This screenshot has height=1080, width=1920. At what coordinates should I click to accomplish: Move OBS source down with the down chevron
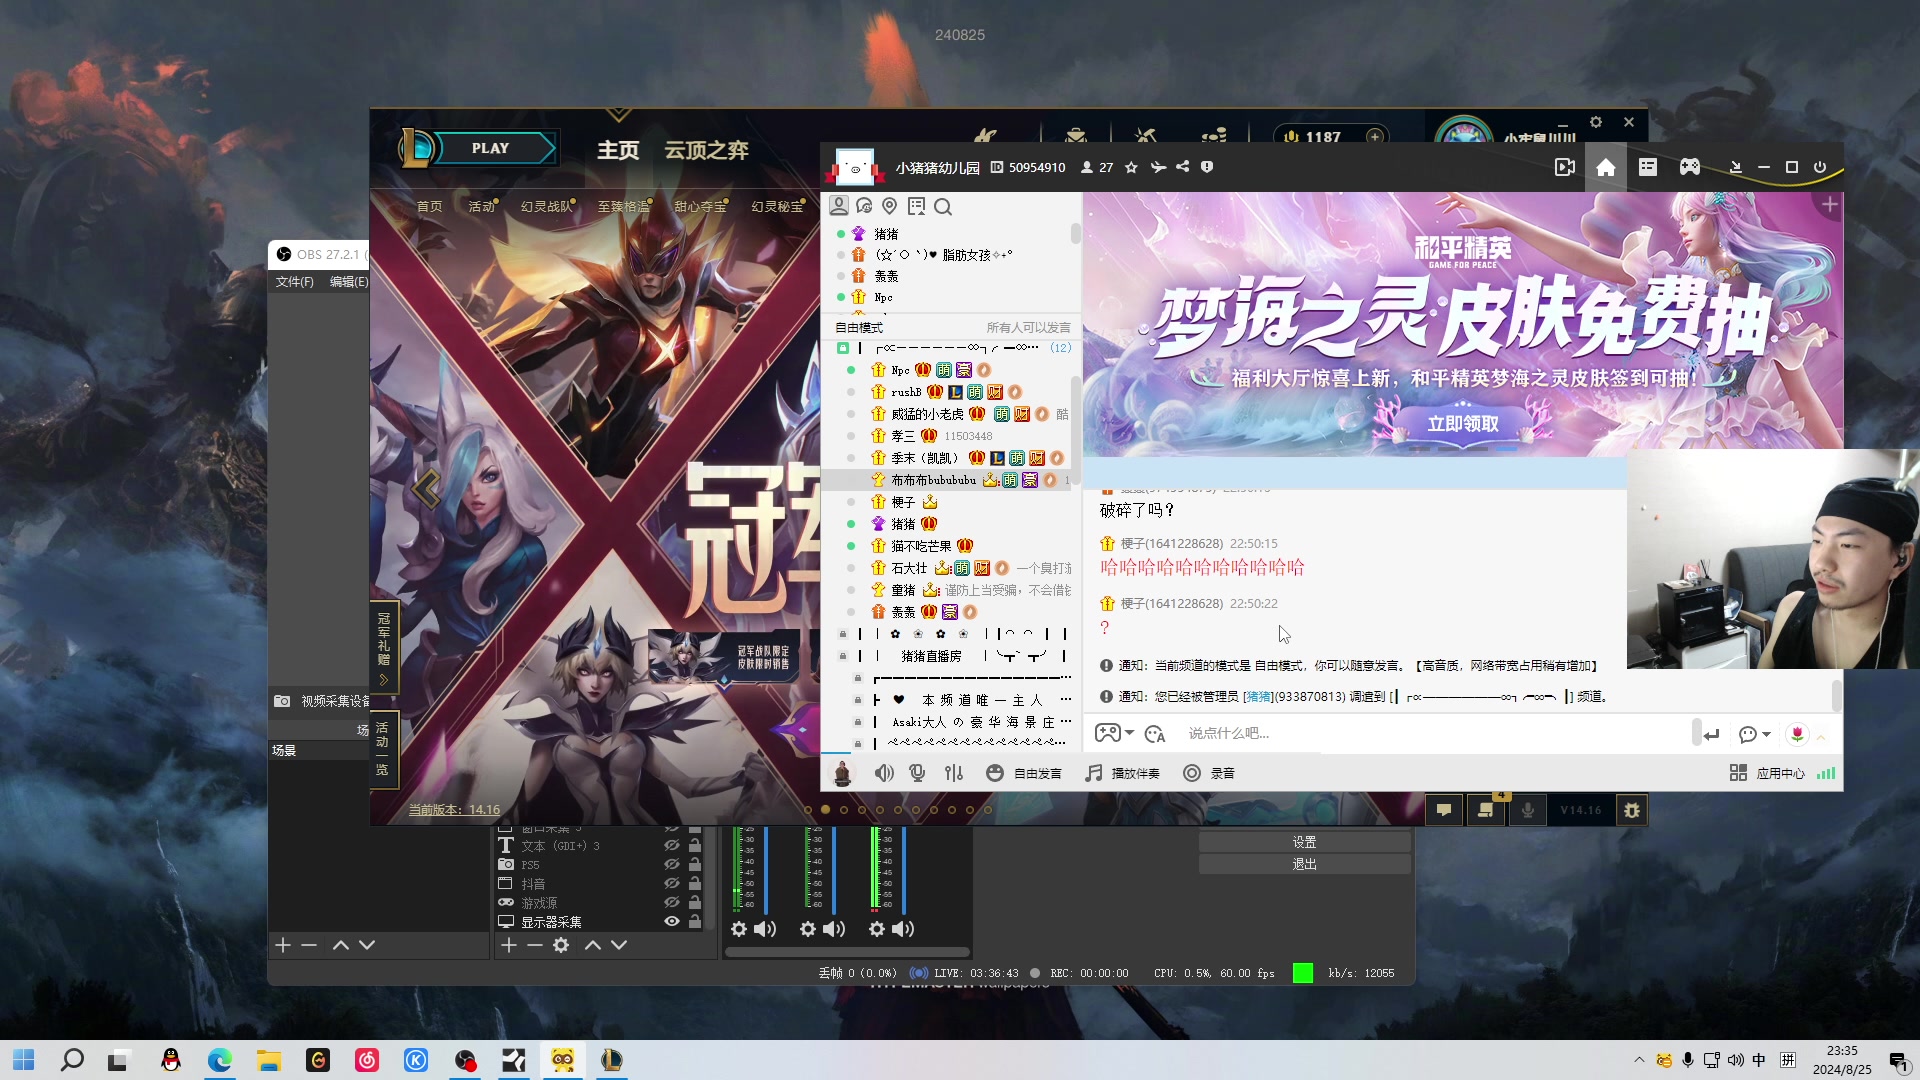pos(619,945)
